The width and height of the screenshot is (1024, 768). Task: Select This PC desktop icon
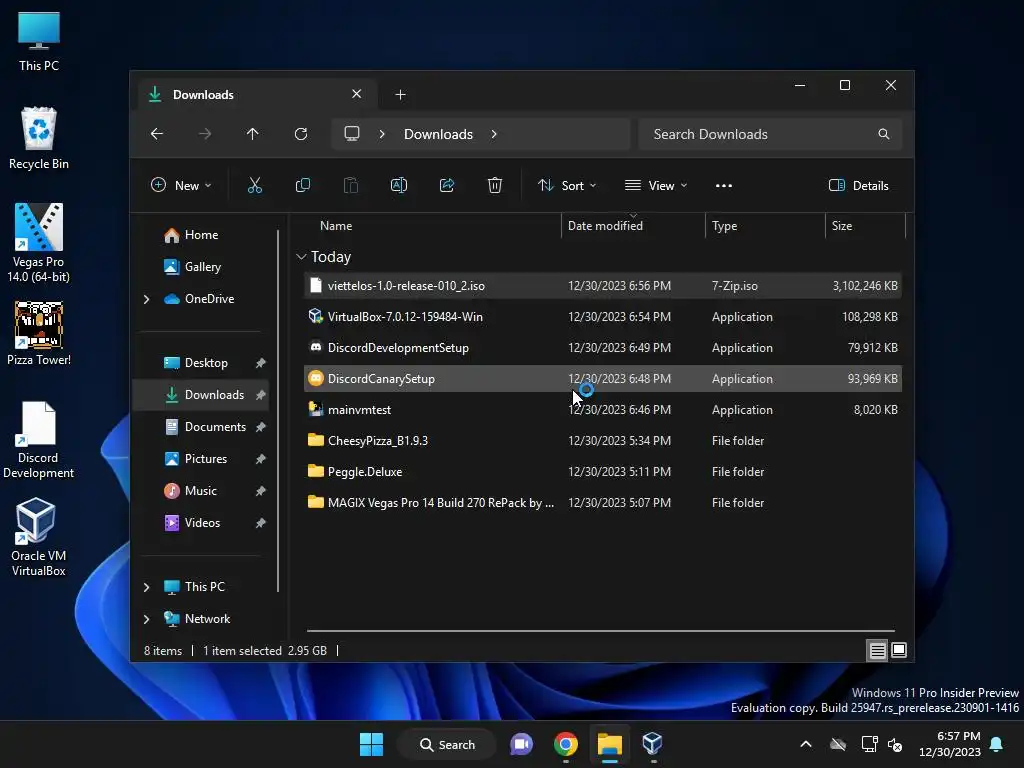pos(39,41)
